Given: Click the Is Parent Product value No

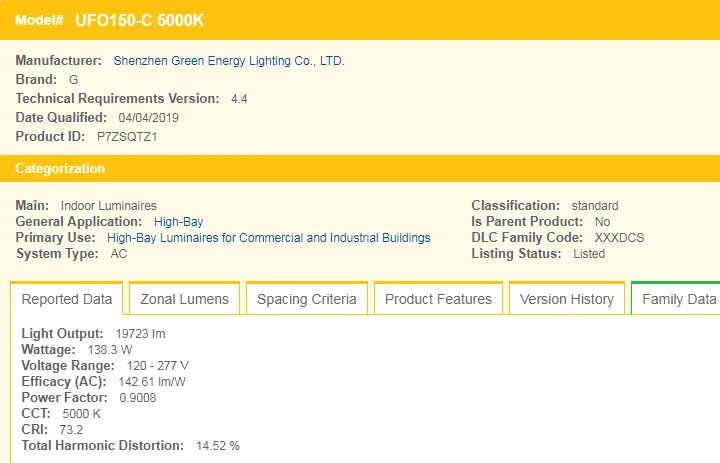Looking at the screenshot, I should [x=602, y=222].
